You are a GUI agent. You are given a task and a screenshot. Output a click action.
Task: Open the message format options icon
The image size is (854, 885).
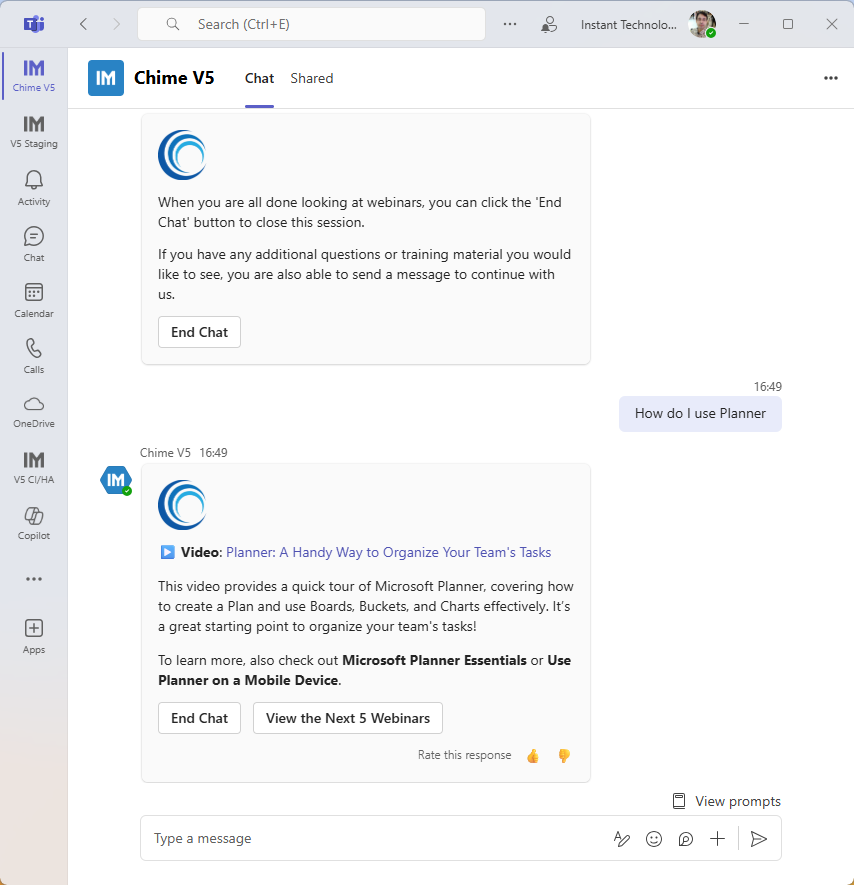pos(621,839)
